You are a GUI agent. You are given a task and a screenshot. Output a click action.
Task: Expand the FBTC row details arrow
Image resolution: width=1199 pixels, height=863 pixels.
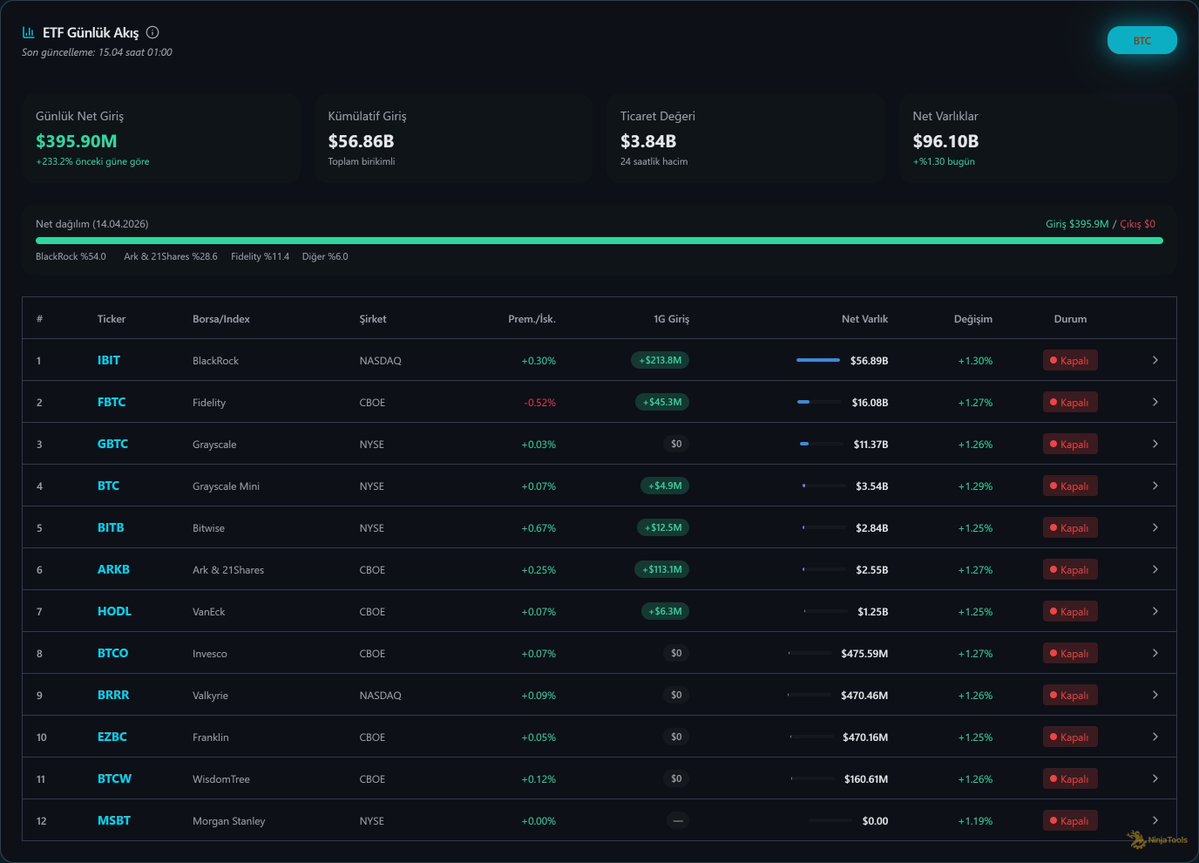coord(1155,402)
